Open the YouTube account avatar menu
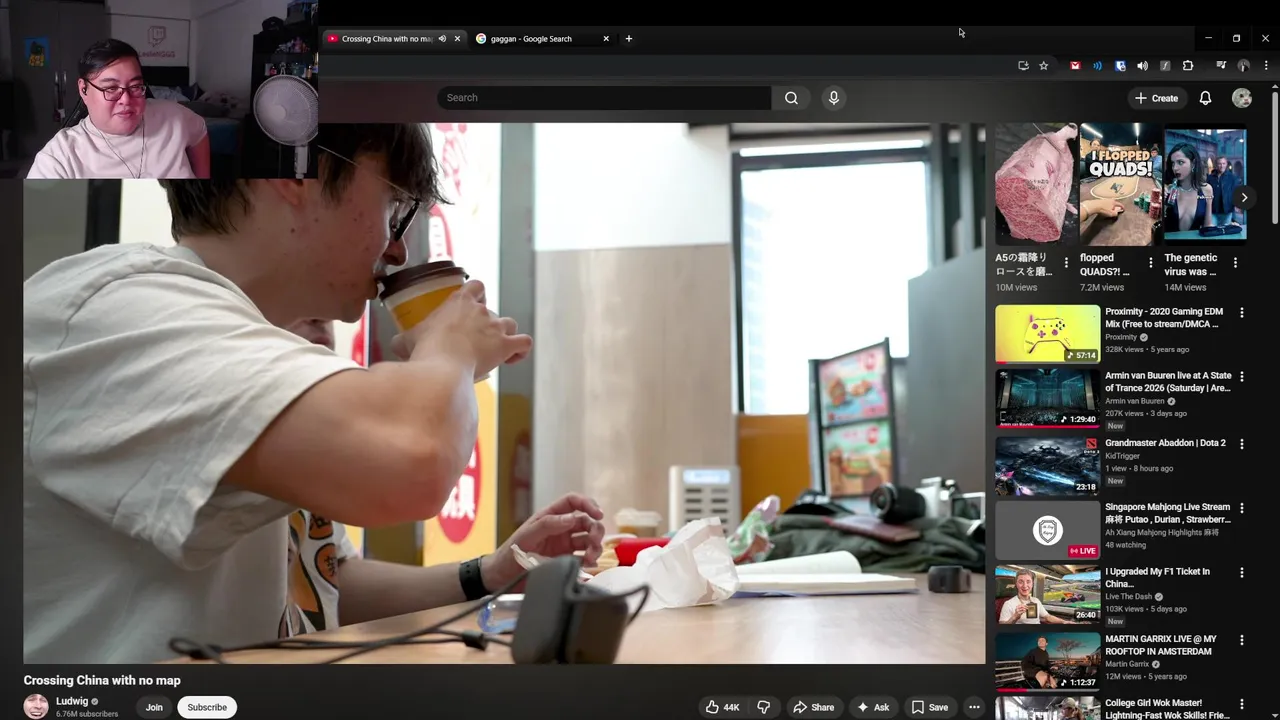 point(1242,98)
